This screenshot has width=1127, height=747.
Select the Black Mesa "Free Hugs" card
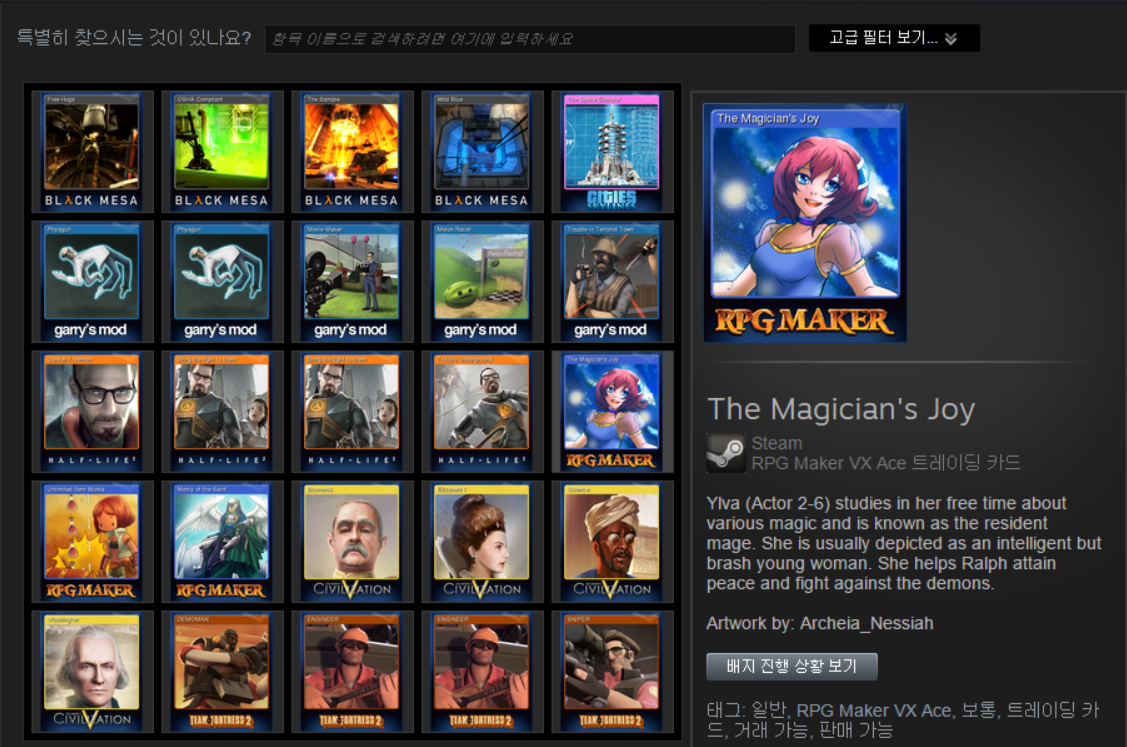(x=92, y=152)
